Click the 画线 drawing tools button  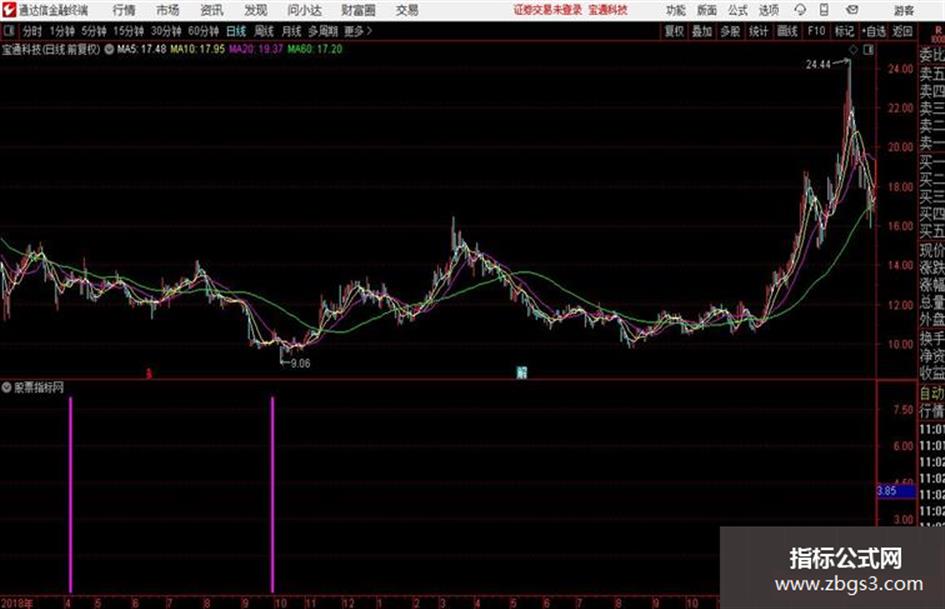[787, 31]
